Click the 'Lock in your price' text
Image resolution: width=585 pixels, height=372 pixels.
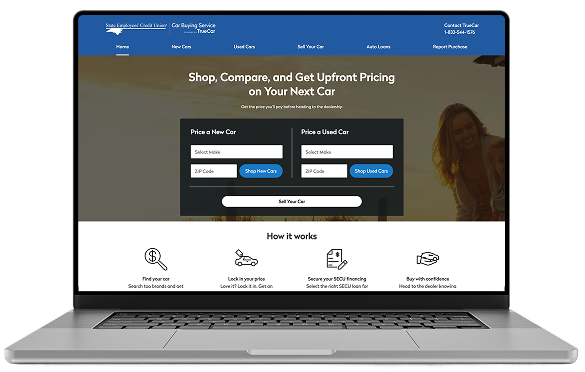pos(246,279)
